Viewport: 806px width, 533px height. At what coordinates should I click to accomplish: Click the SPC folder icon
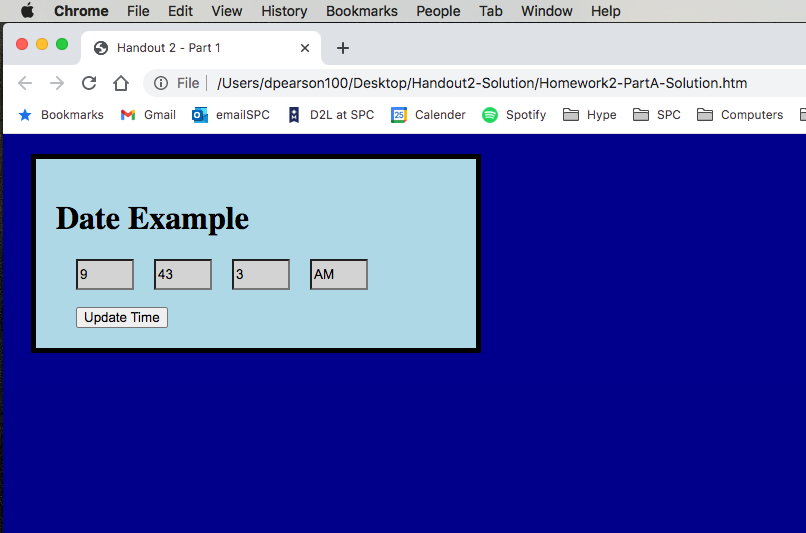pyautogui.click(x=640, y=115)
